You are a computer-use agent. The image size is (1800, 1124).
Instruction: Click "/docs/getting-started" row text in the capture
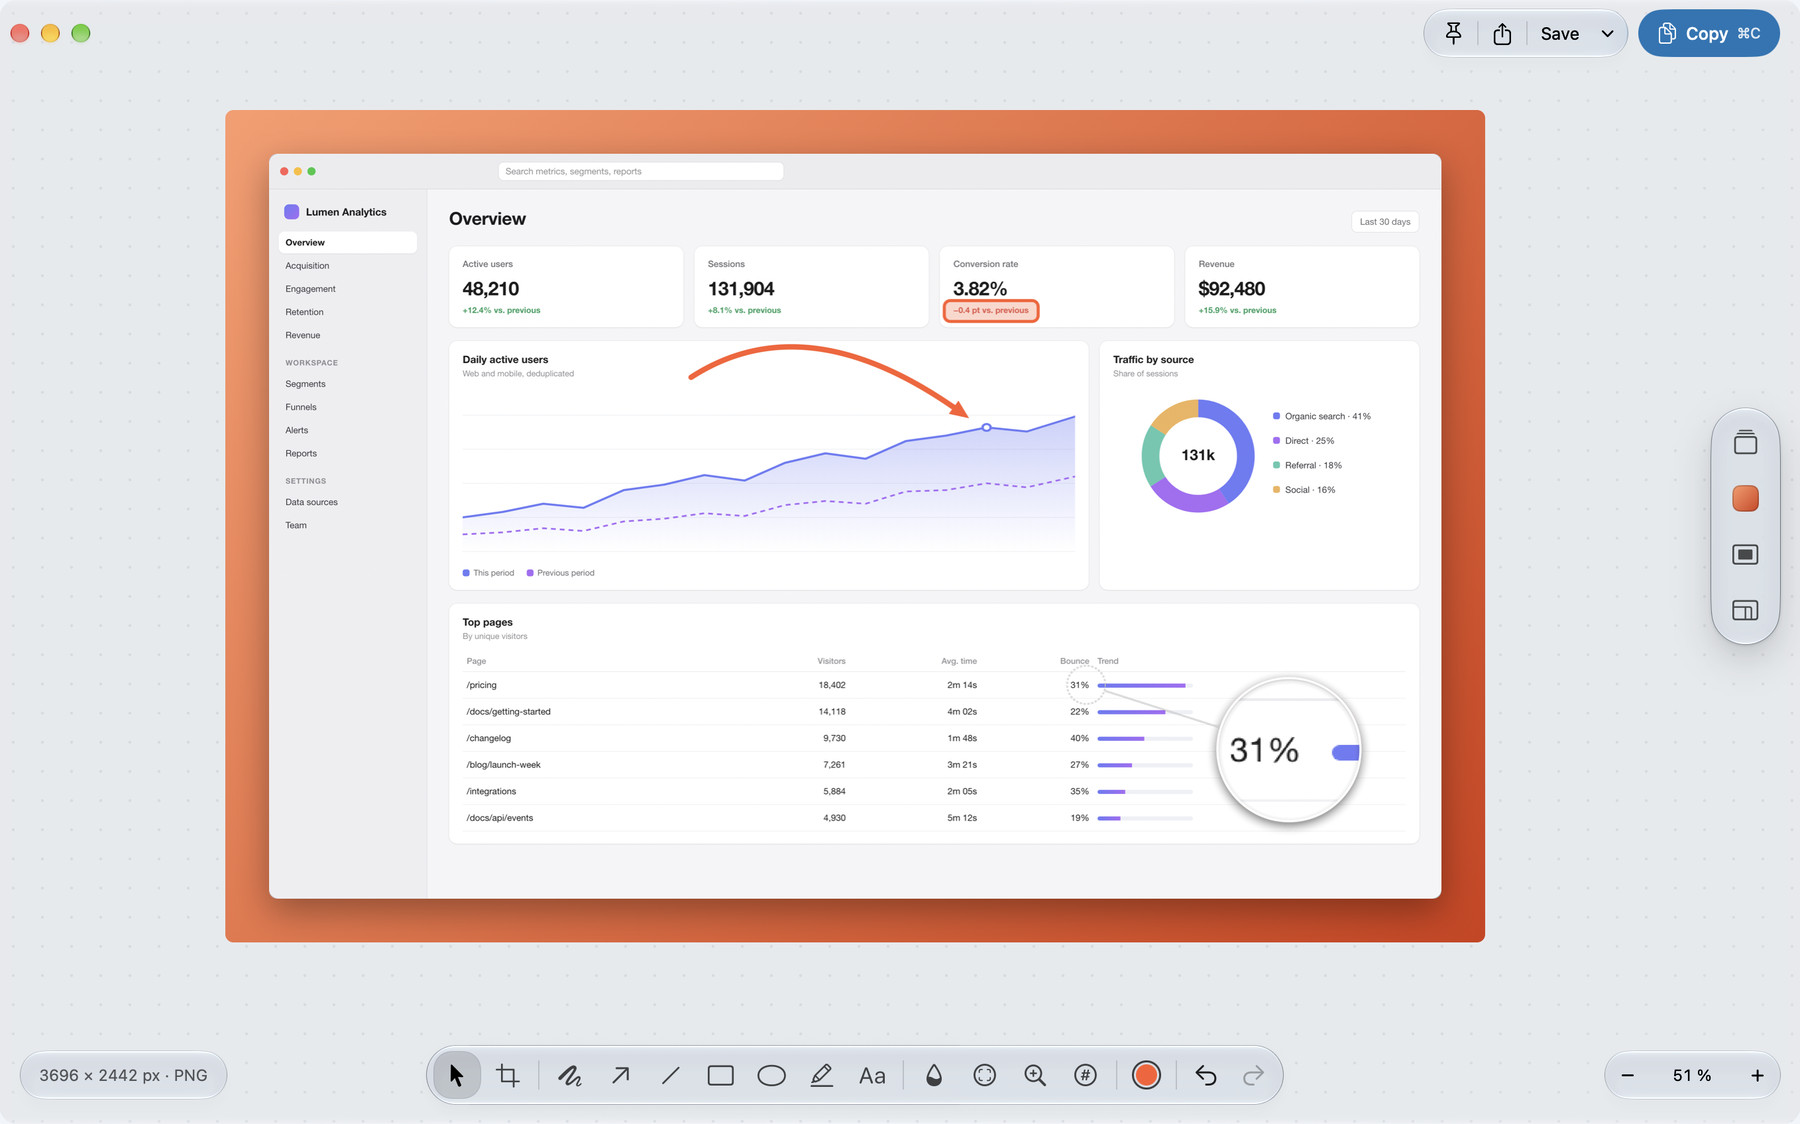(x=508, y=712)
